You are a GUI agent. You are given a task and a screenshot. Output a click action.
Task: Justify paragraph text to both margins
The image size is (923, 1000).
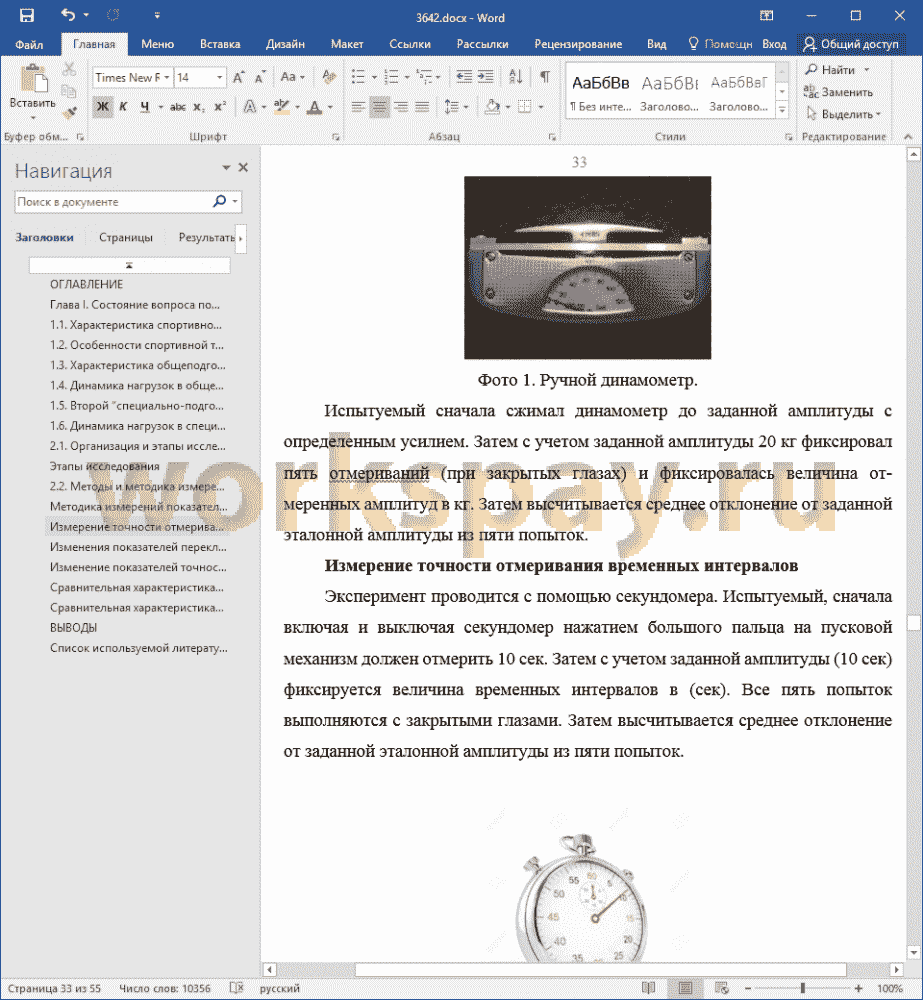(x=422, y=107)
